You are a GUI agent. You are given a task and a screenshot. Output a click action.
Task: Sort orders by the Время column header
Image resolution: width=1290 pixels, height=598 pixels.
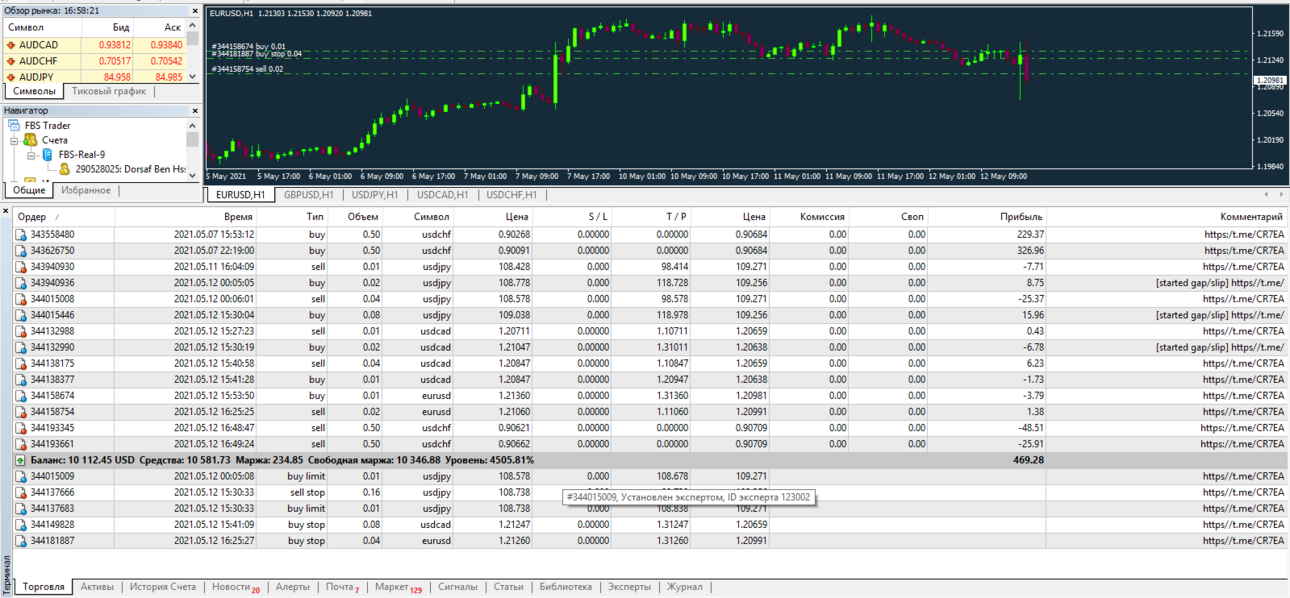186,217
